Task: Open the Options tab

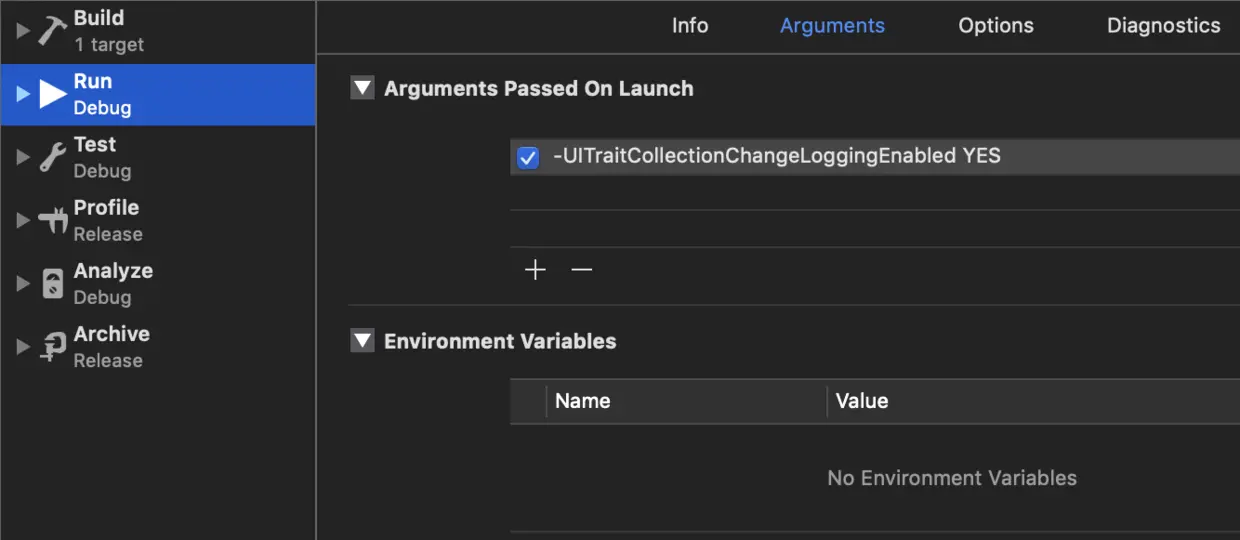Action: (996, 26)
